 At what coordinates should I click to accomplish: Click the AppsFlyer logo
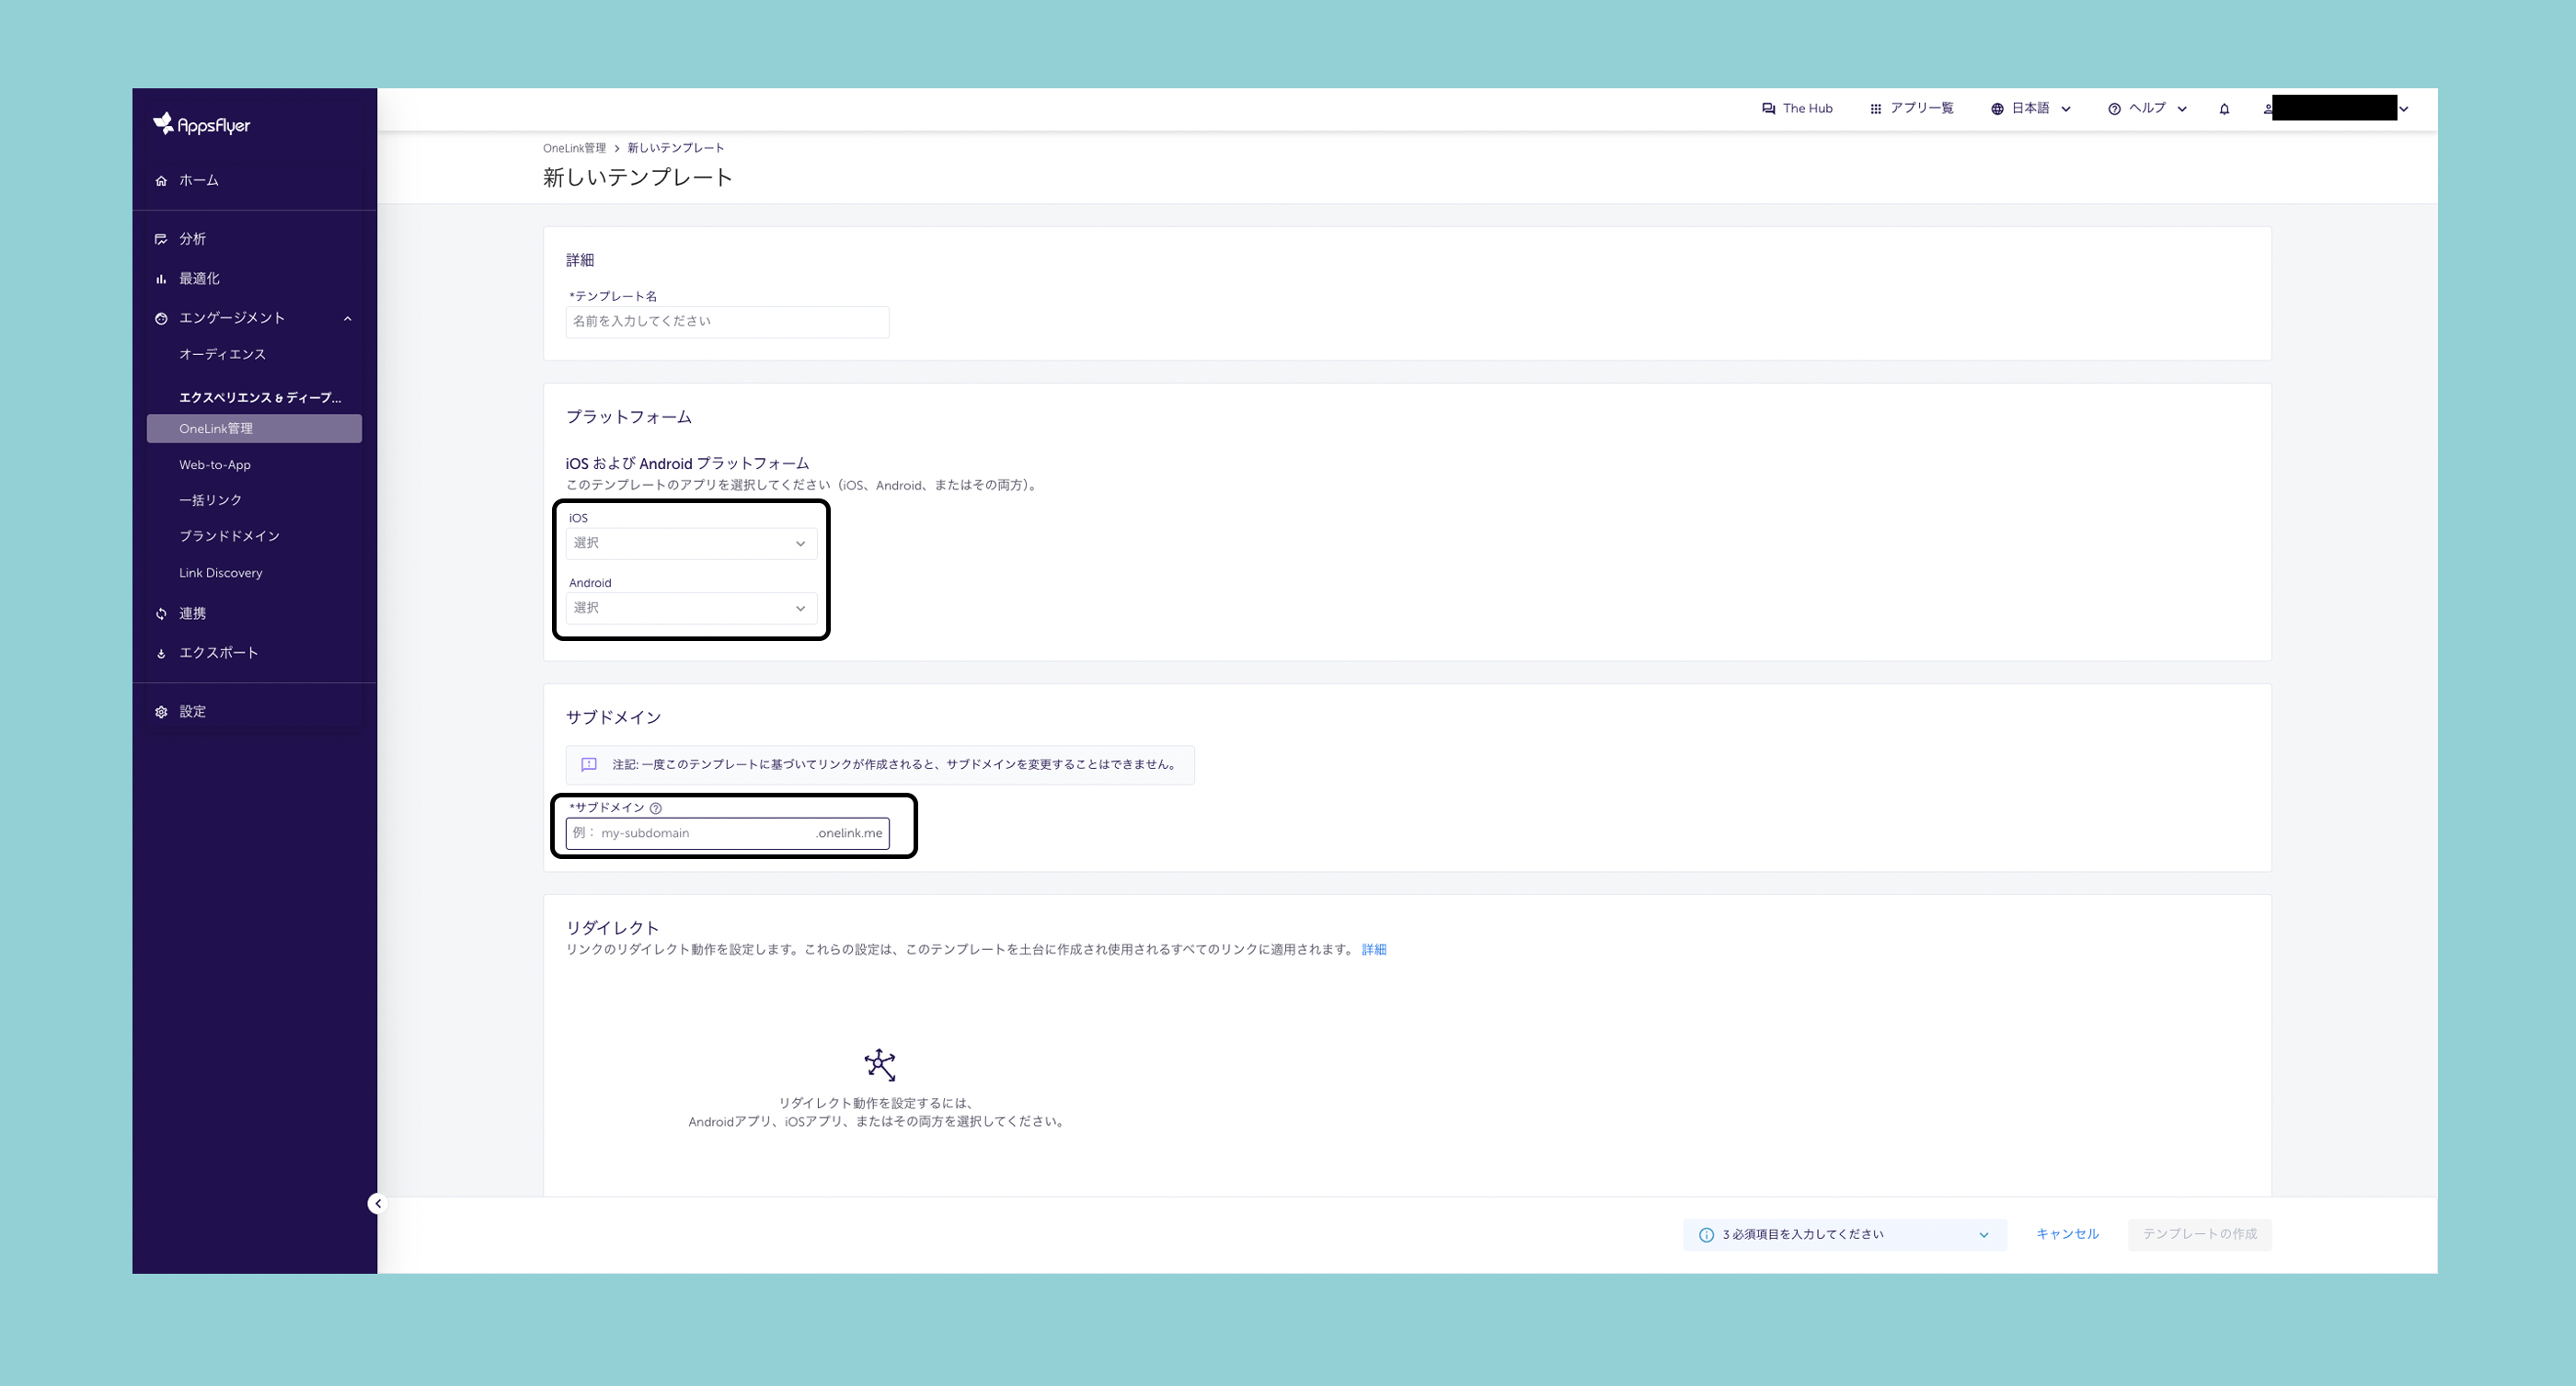click(x=202, y=124)
